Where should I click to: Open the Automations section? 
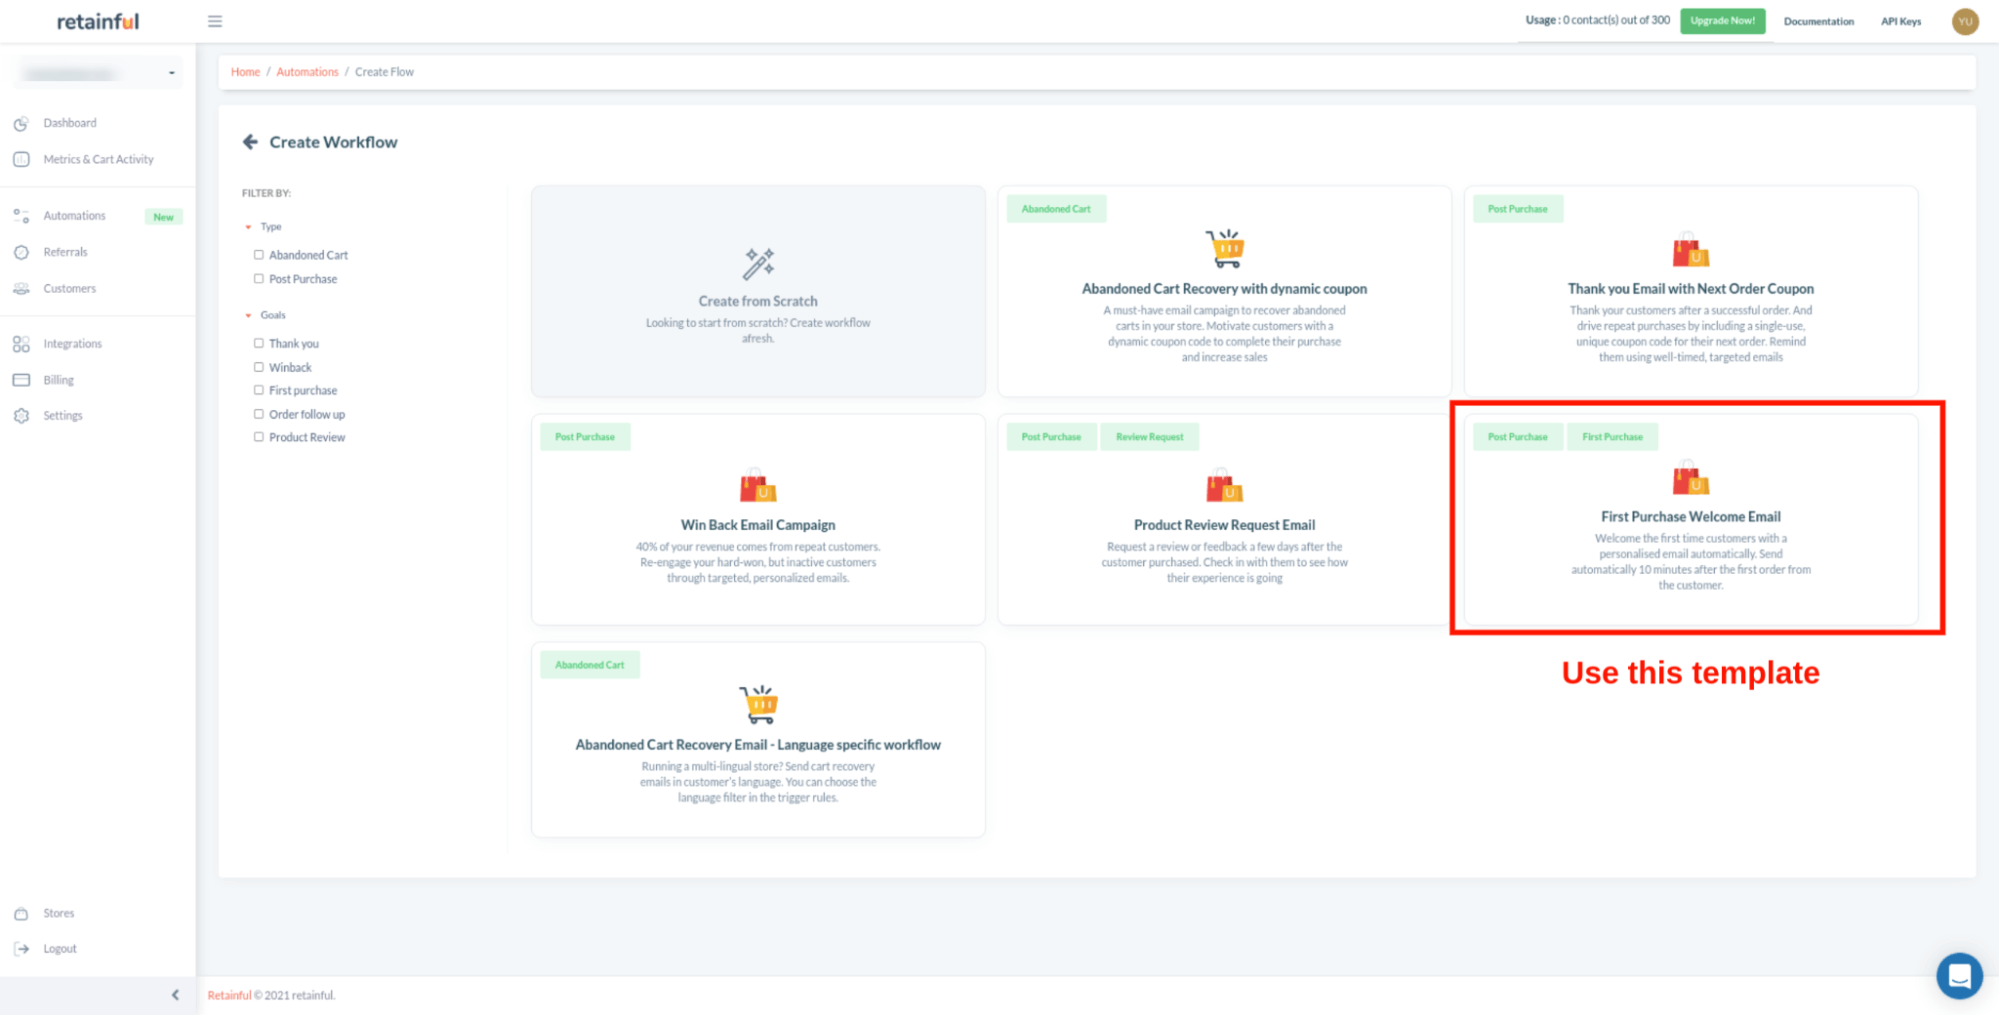[74, 215]
